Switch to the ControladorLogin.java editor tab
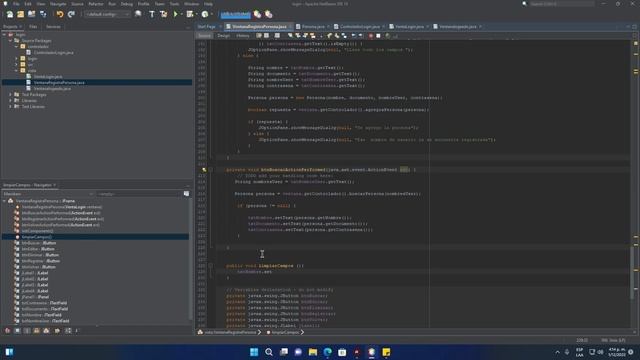The width and height of the screenshot is (640, 360). [x=359, y=27]
